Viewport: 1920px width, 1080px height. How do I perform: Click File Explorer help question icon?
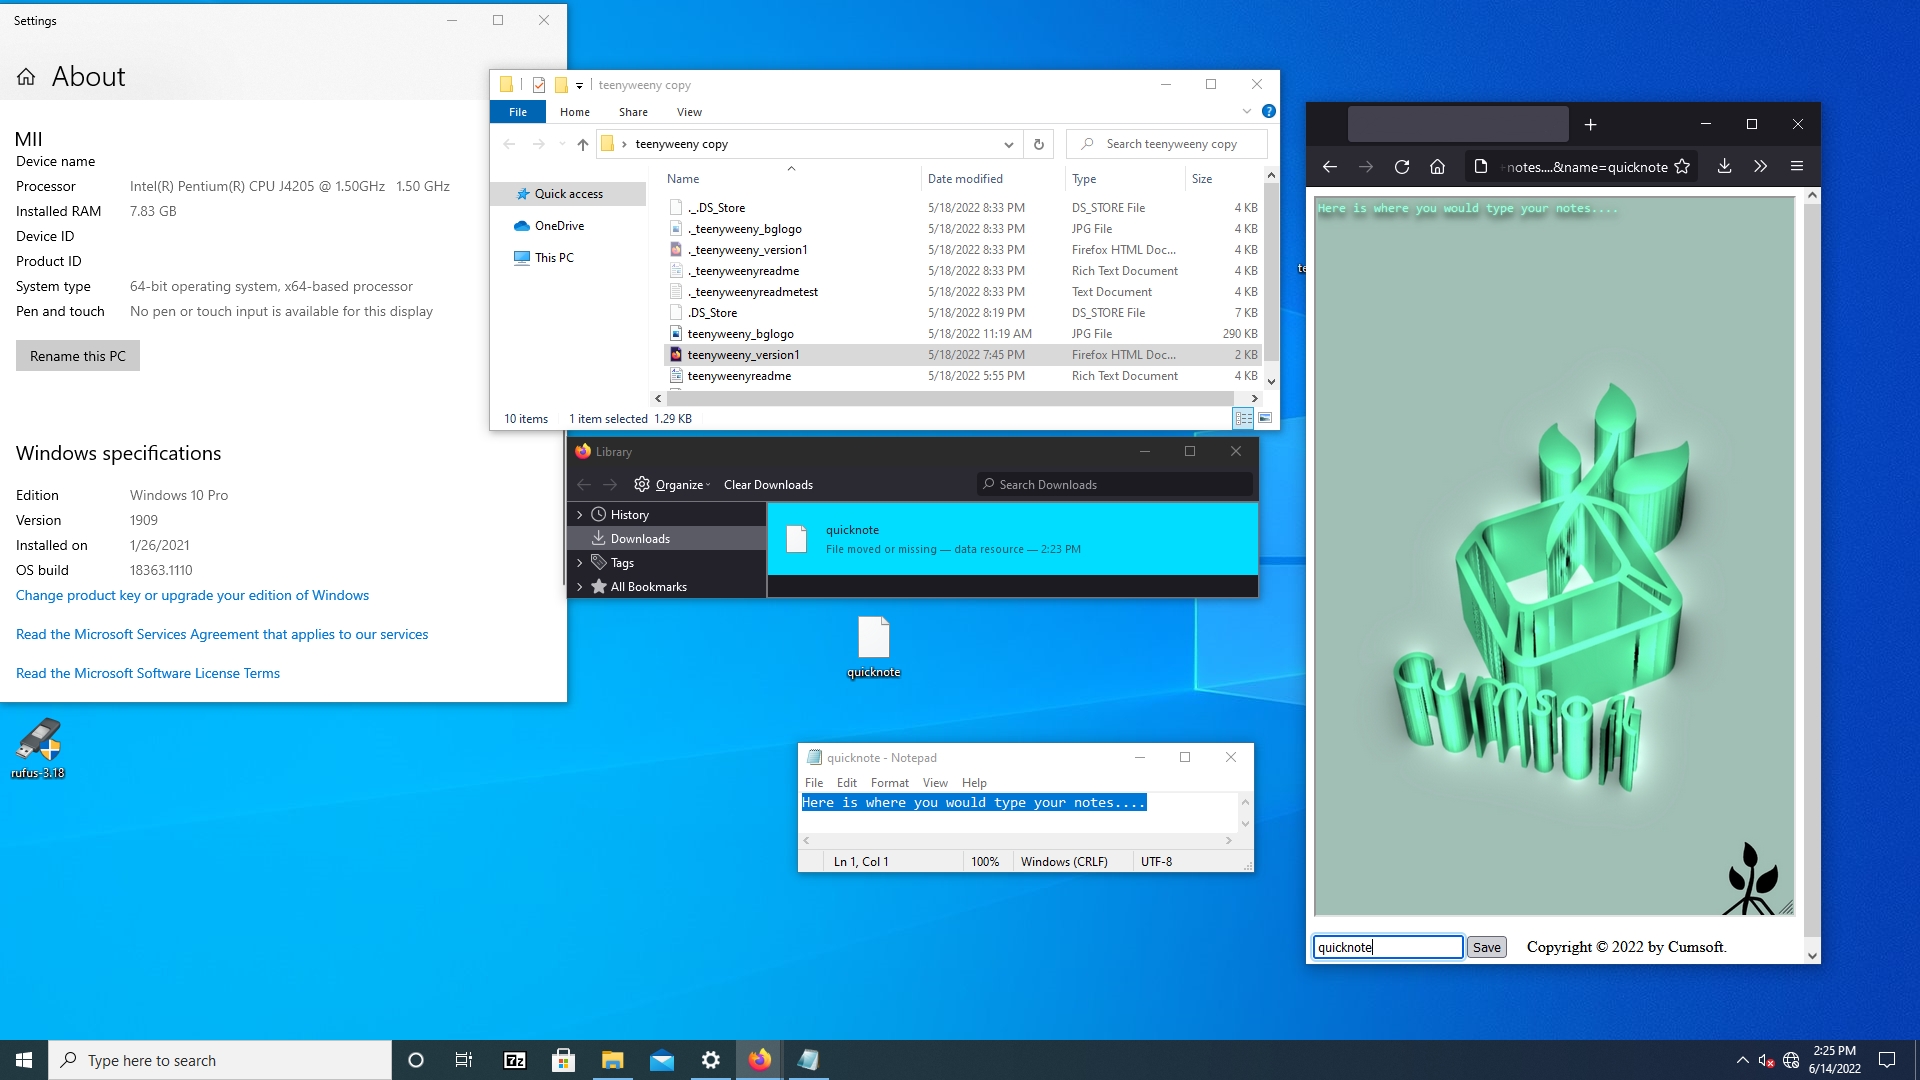(x=1268, y=111)
